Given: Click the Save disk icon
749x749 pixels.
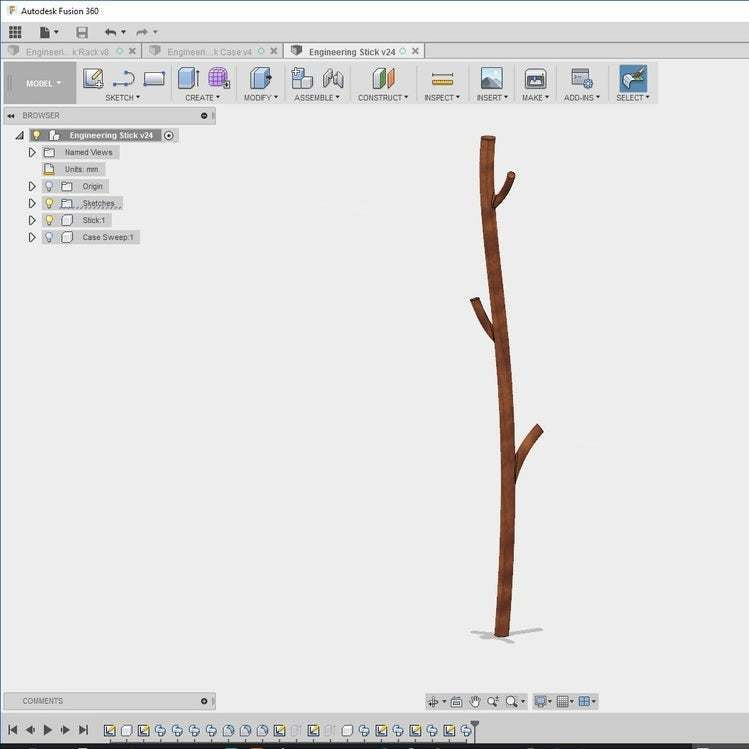Looking at the screenshot, I should (x=82, y=32).
